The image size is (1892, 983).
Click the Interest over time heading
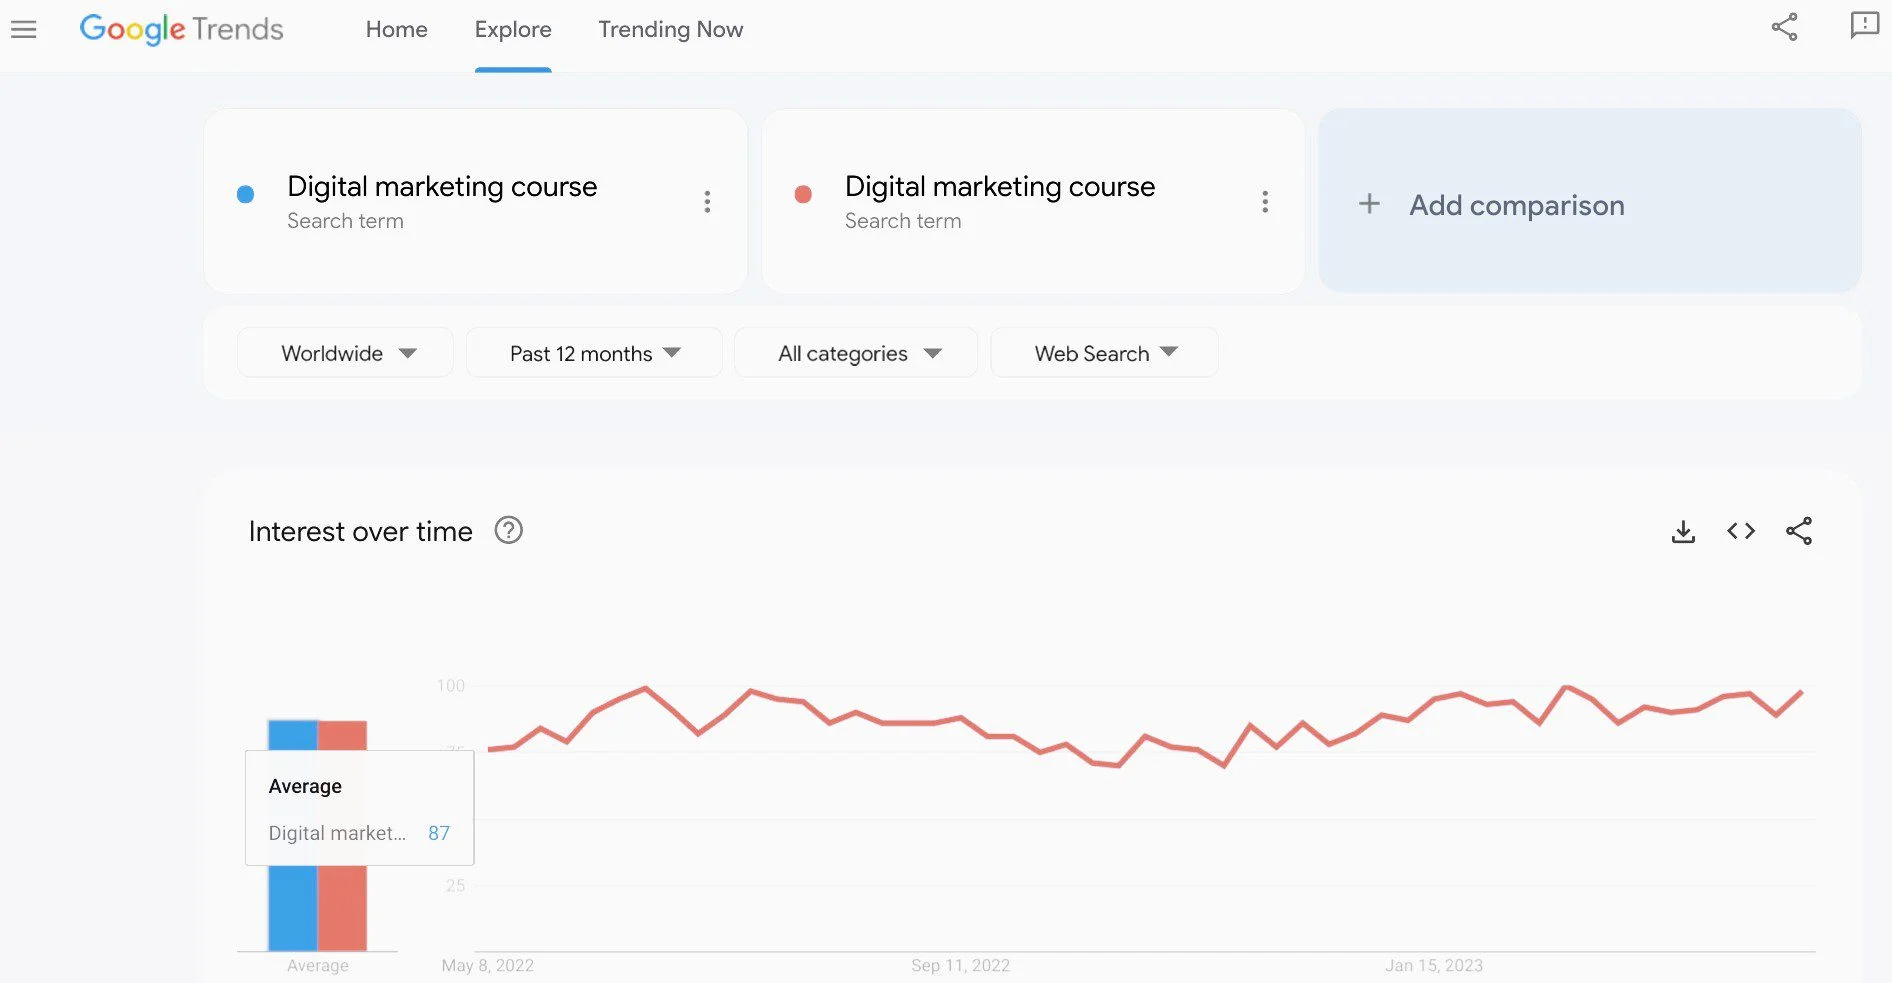[360, 531]
